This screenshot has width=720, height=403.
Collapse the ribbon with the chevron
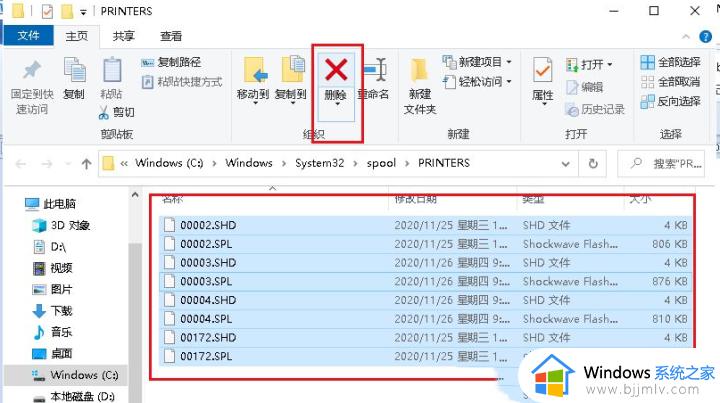tap(686, 36)
